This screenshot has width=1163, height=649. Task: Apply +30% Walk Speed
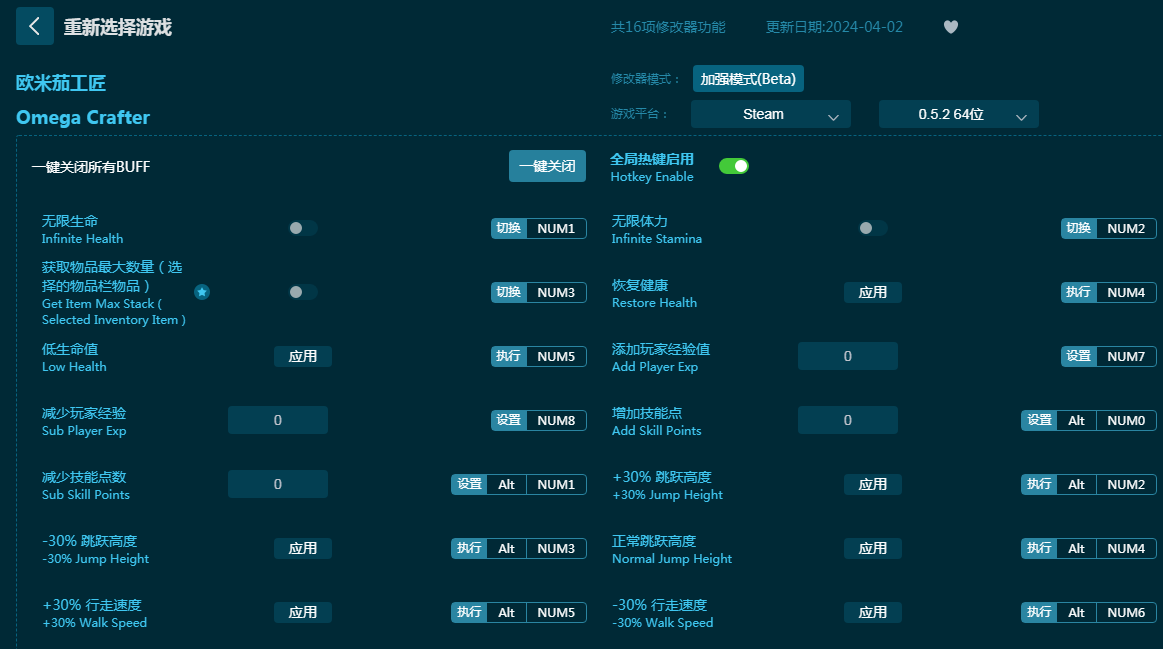pyautogui.click(x=303, y=612)
